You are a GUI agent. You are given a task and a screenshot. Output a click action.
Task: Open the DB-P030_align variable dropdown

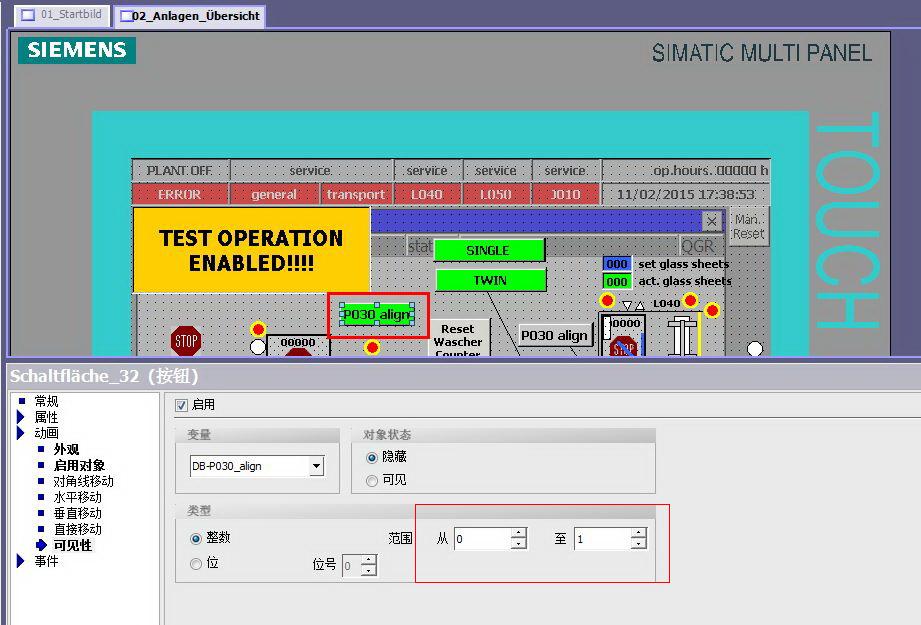pos(316,466)
